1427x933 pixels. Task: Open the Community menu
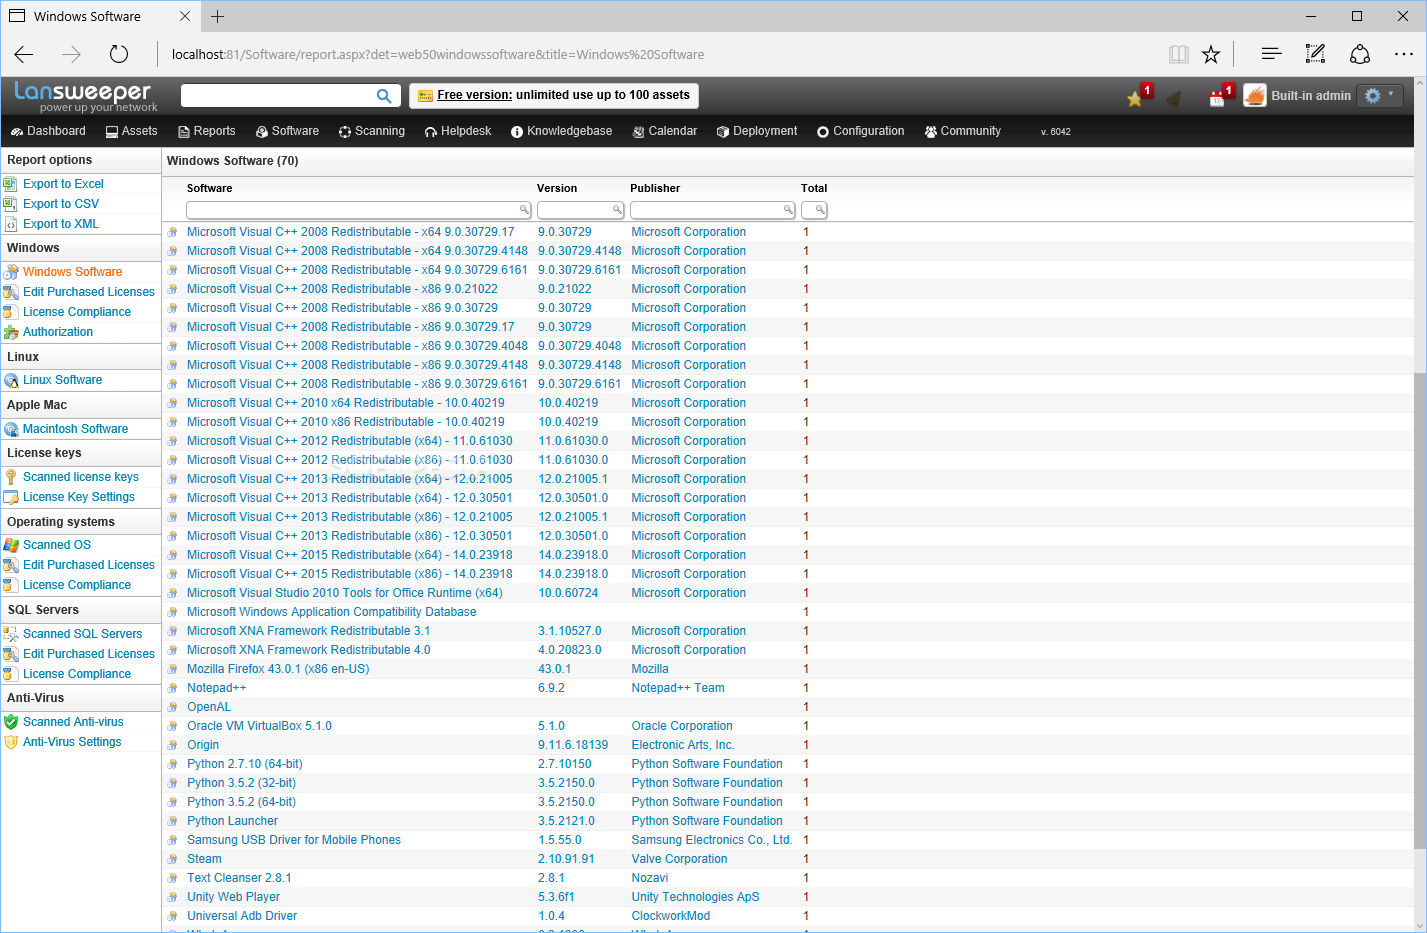[962, 131]
